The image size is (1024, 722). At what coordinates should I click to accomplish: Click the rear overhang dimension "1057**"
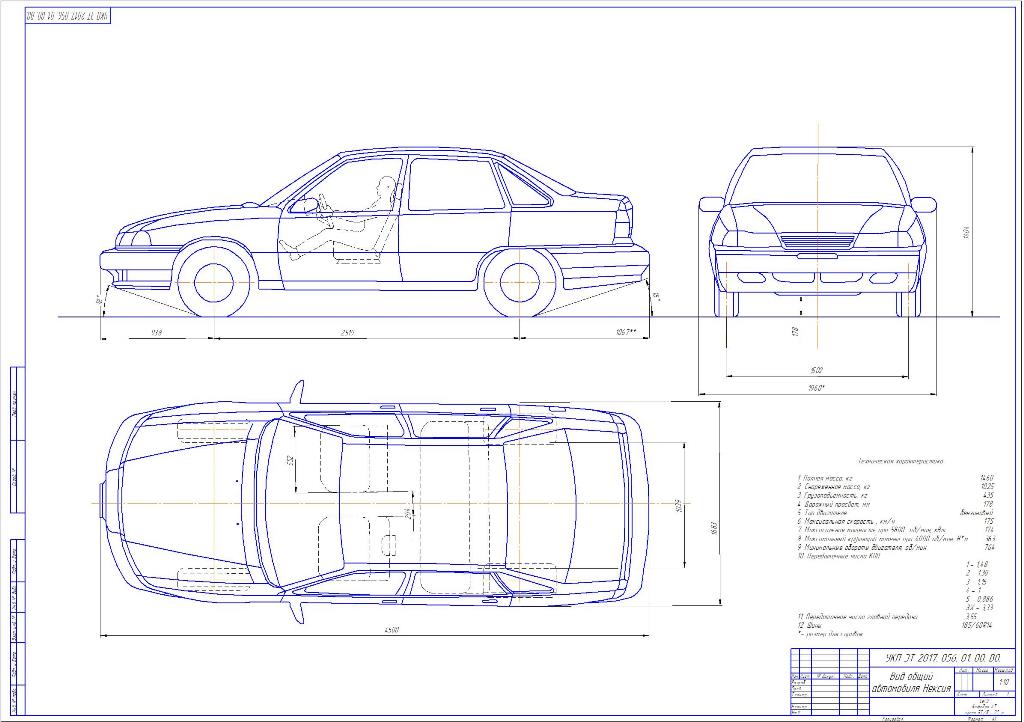pyautogui.click(x=625, y=332)
